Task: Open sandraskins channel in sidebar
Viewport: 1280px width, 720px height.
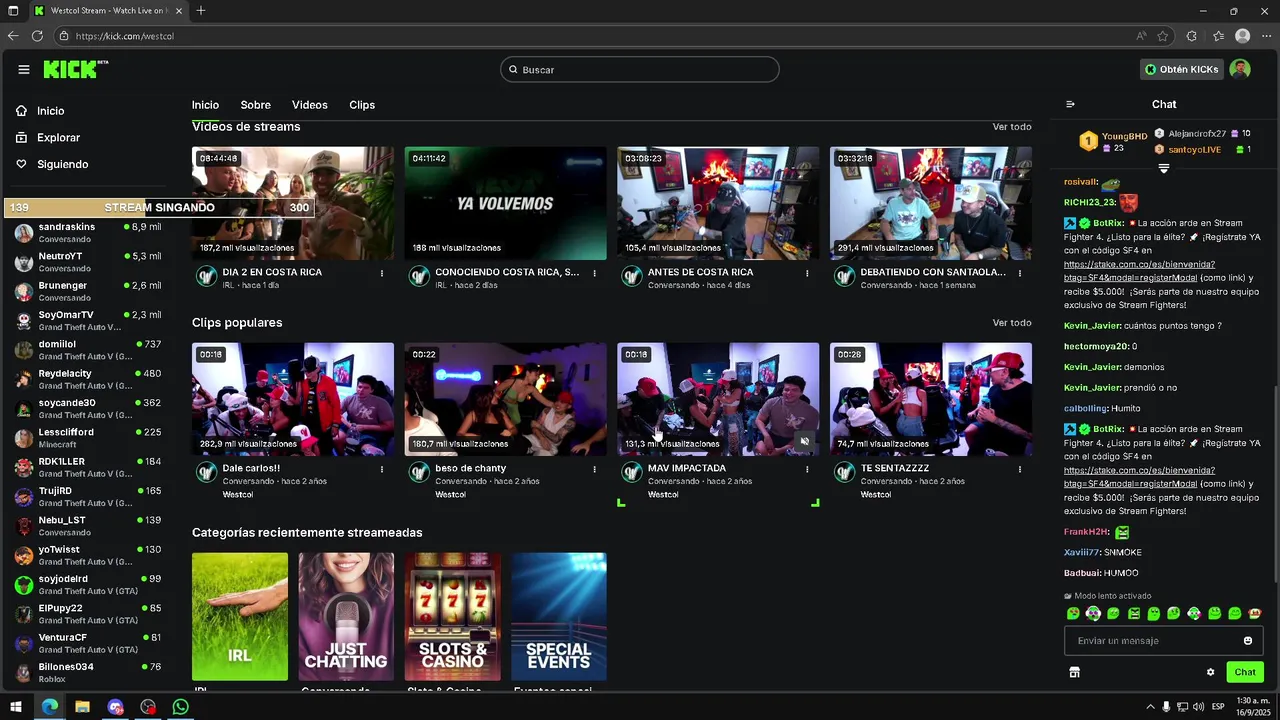Action: tap(88, 233)
